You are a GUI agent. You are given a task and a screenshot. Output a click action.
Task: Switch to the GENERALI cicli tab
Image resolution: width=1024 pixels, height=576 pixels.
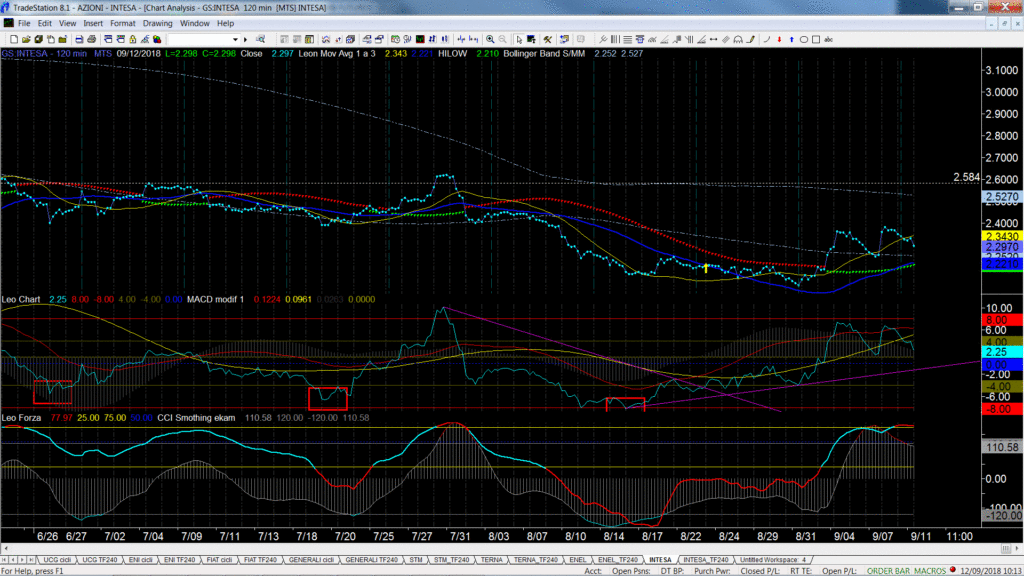312,560
